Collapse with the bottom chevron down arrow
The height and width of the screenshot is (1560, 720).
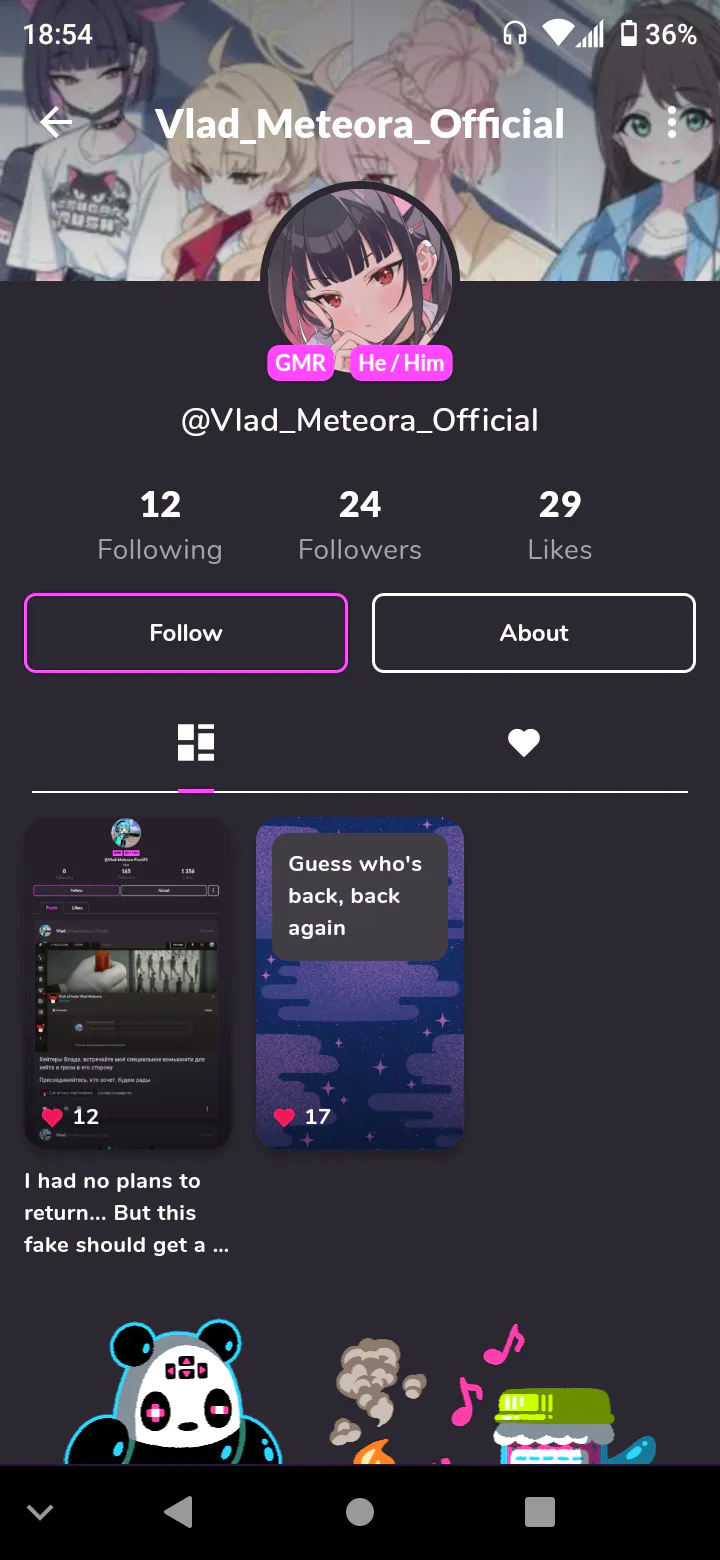coord(40,1512)
